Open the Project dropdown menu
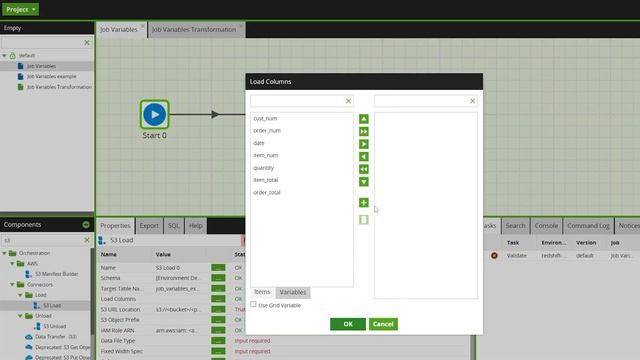The image size is (640, 360). tap(20, 9)
